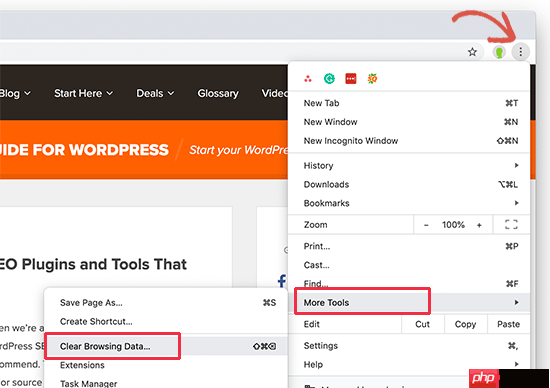Open Settings from the Chrome menu

409,346
